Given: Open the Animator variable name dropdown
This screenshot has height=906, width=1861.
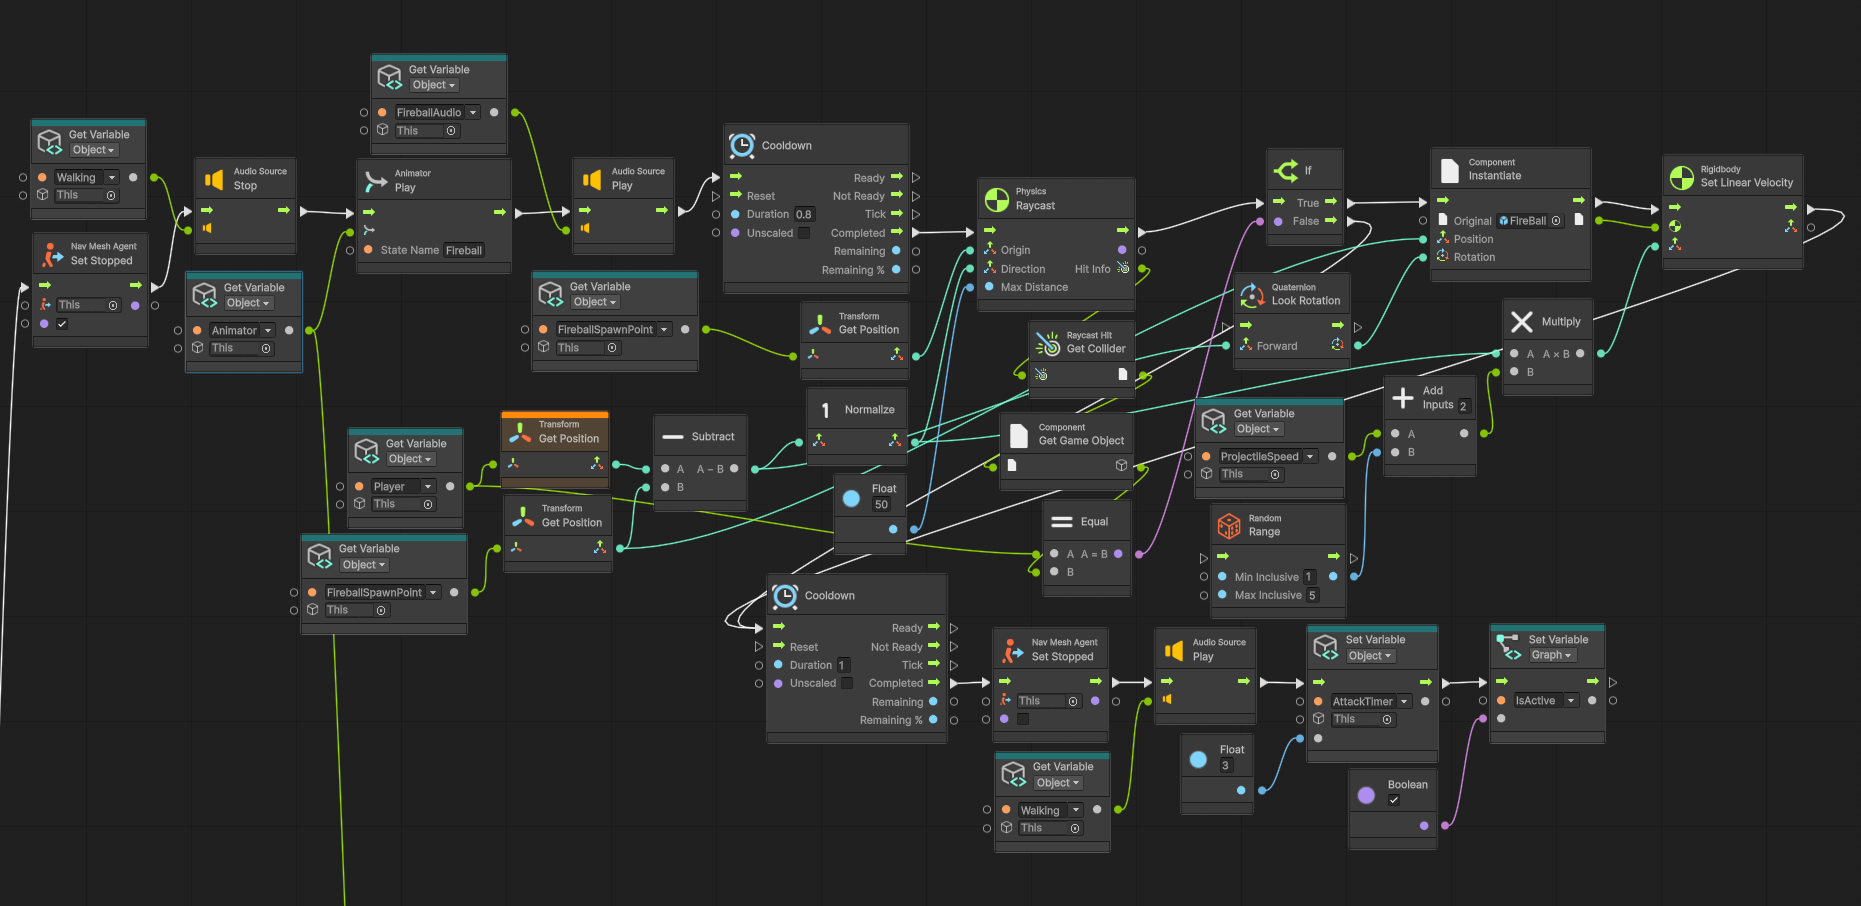Looking at the screenshot, I should 268,331.
